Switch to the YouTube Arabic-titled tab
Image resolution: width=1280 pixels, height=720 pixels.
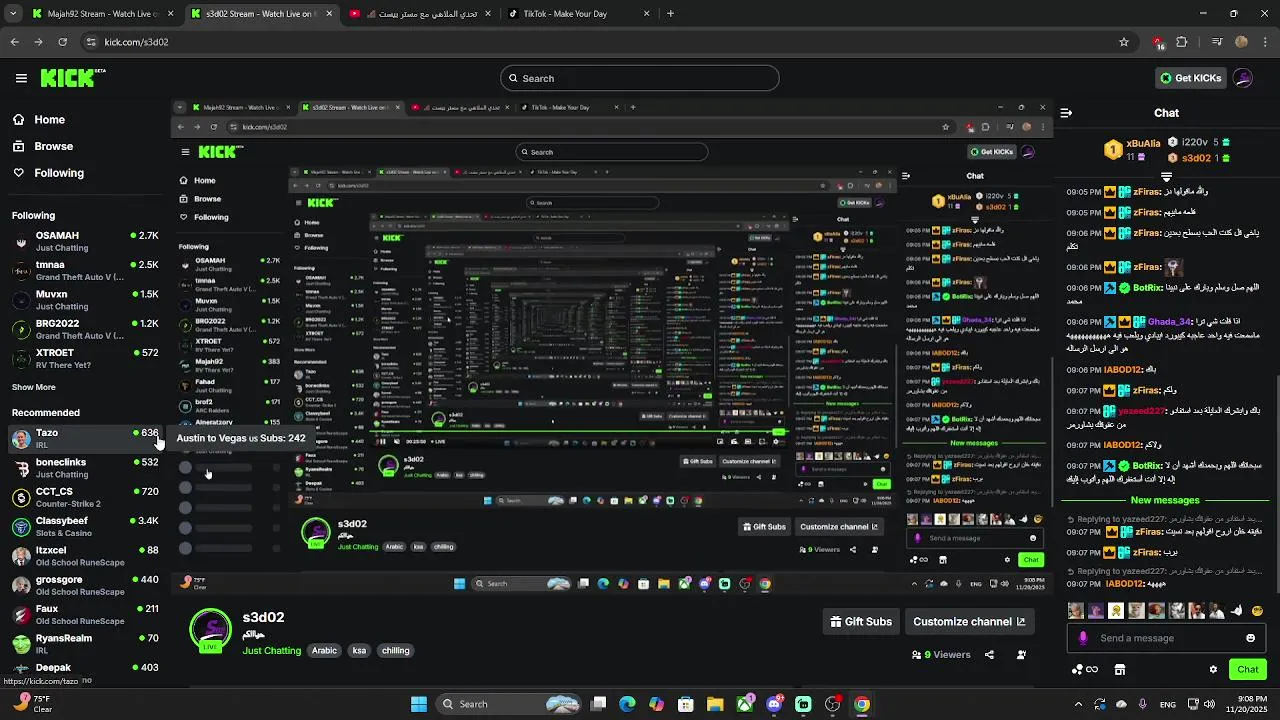pyautogui.click(x=419, y=14)
